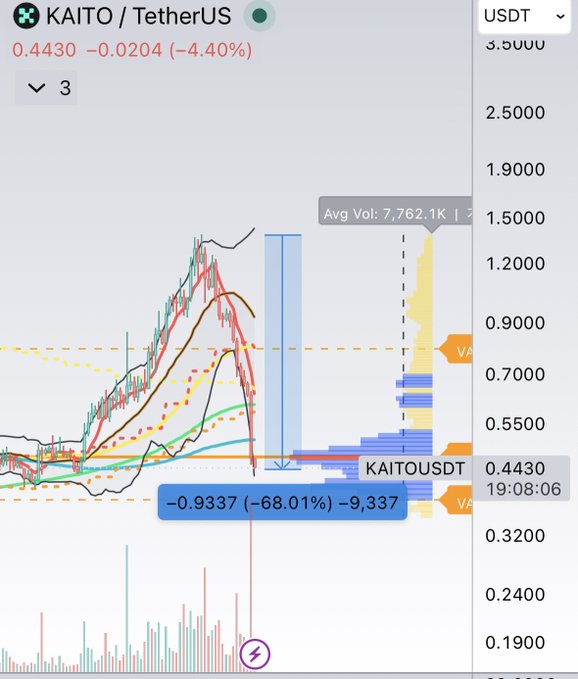Screen dimensions: 578x679
Task: Click the 0.5500 price axis label
Action: pos(515,424)
